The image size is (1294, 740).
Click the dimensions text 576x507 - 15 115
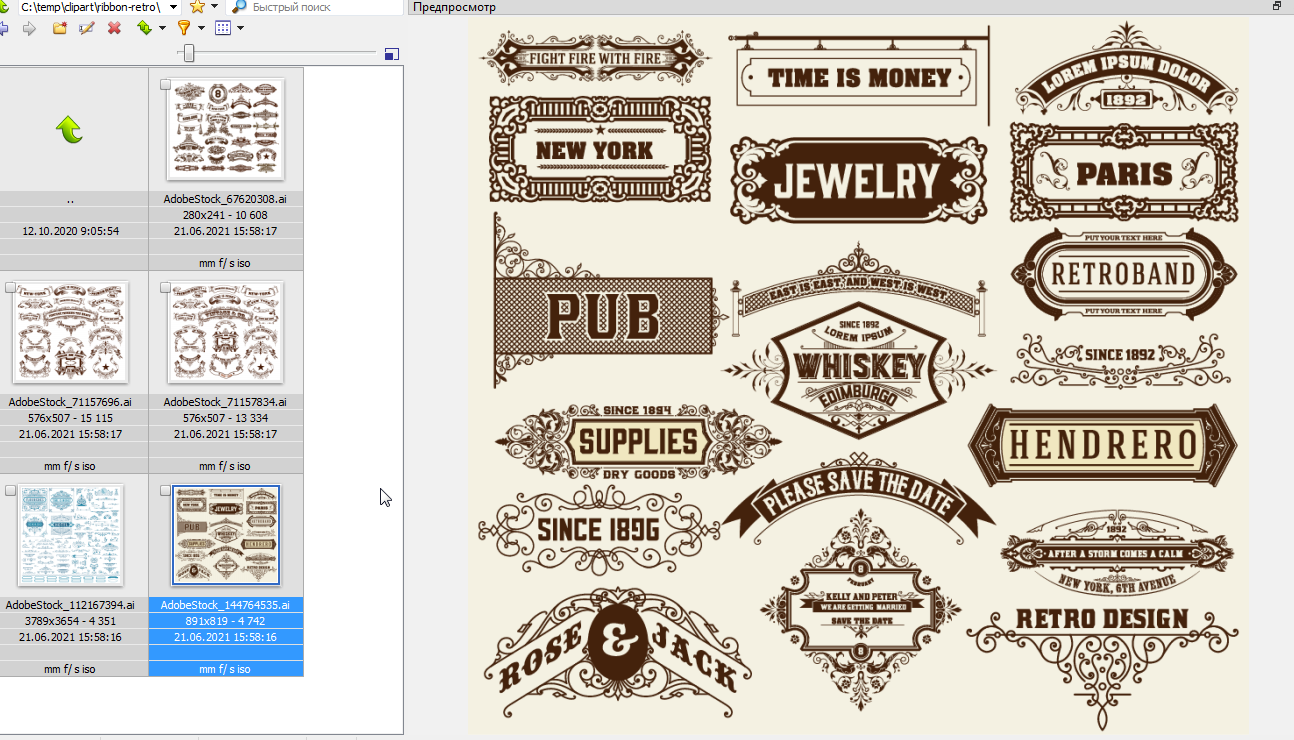pos(70,418)
